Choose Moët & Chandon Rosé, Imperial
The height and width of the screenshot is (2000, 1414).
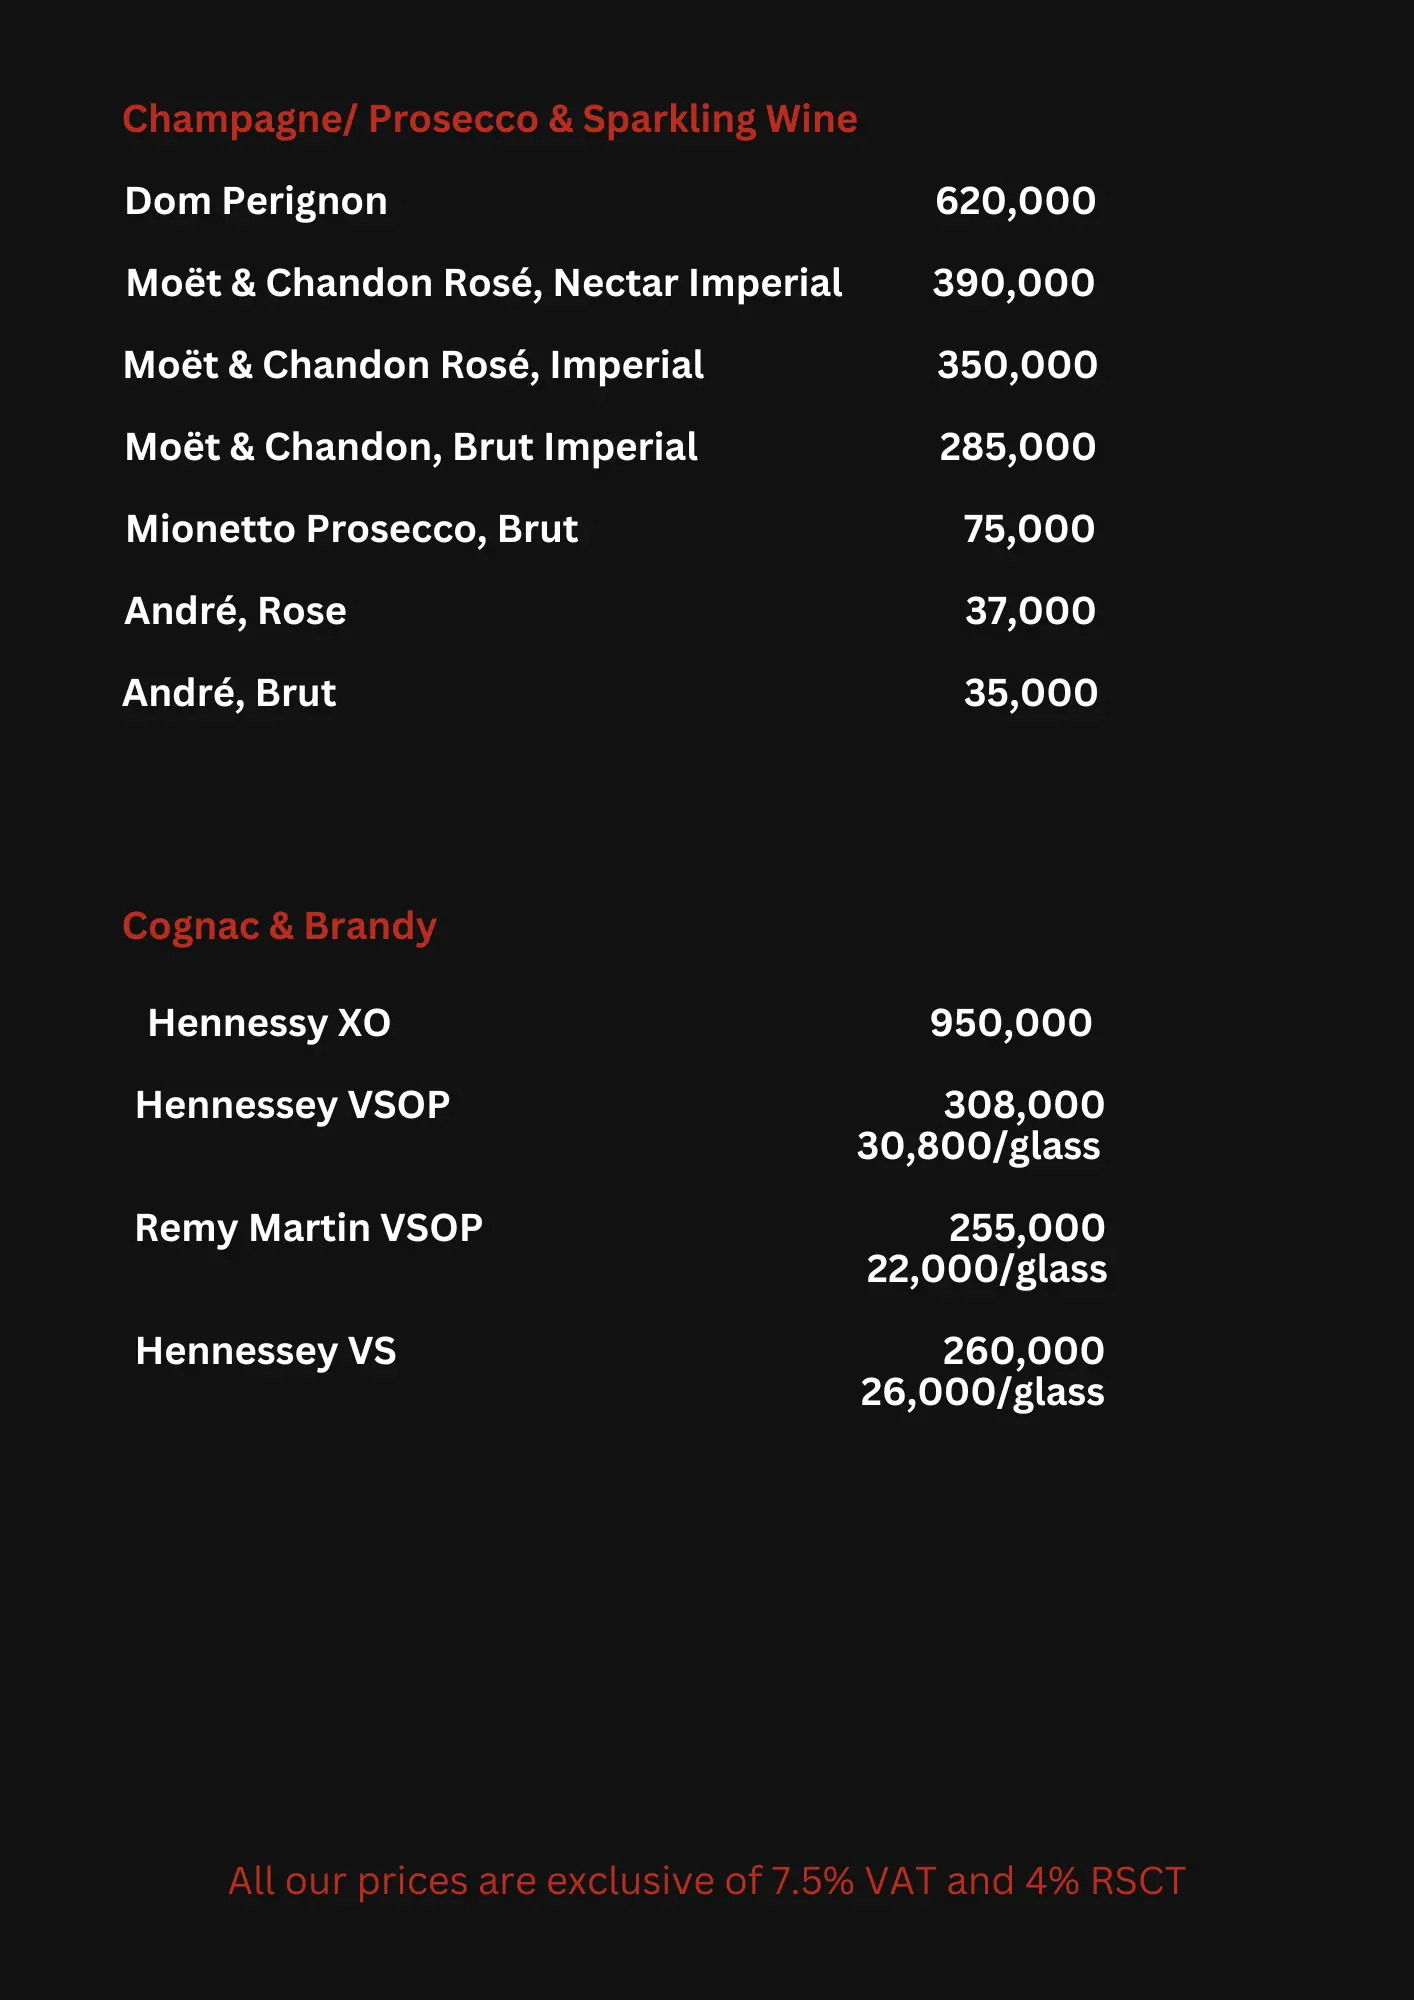pyautogui.click(x=413, y=366)
